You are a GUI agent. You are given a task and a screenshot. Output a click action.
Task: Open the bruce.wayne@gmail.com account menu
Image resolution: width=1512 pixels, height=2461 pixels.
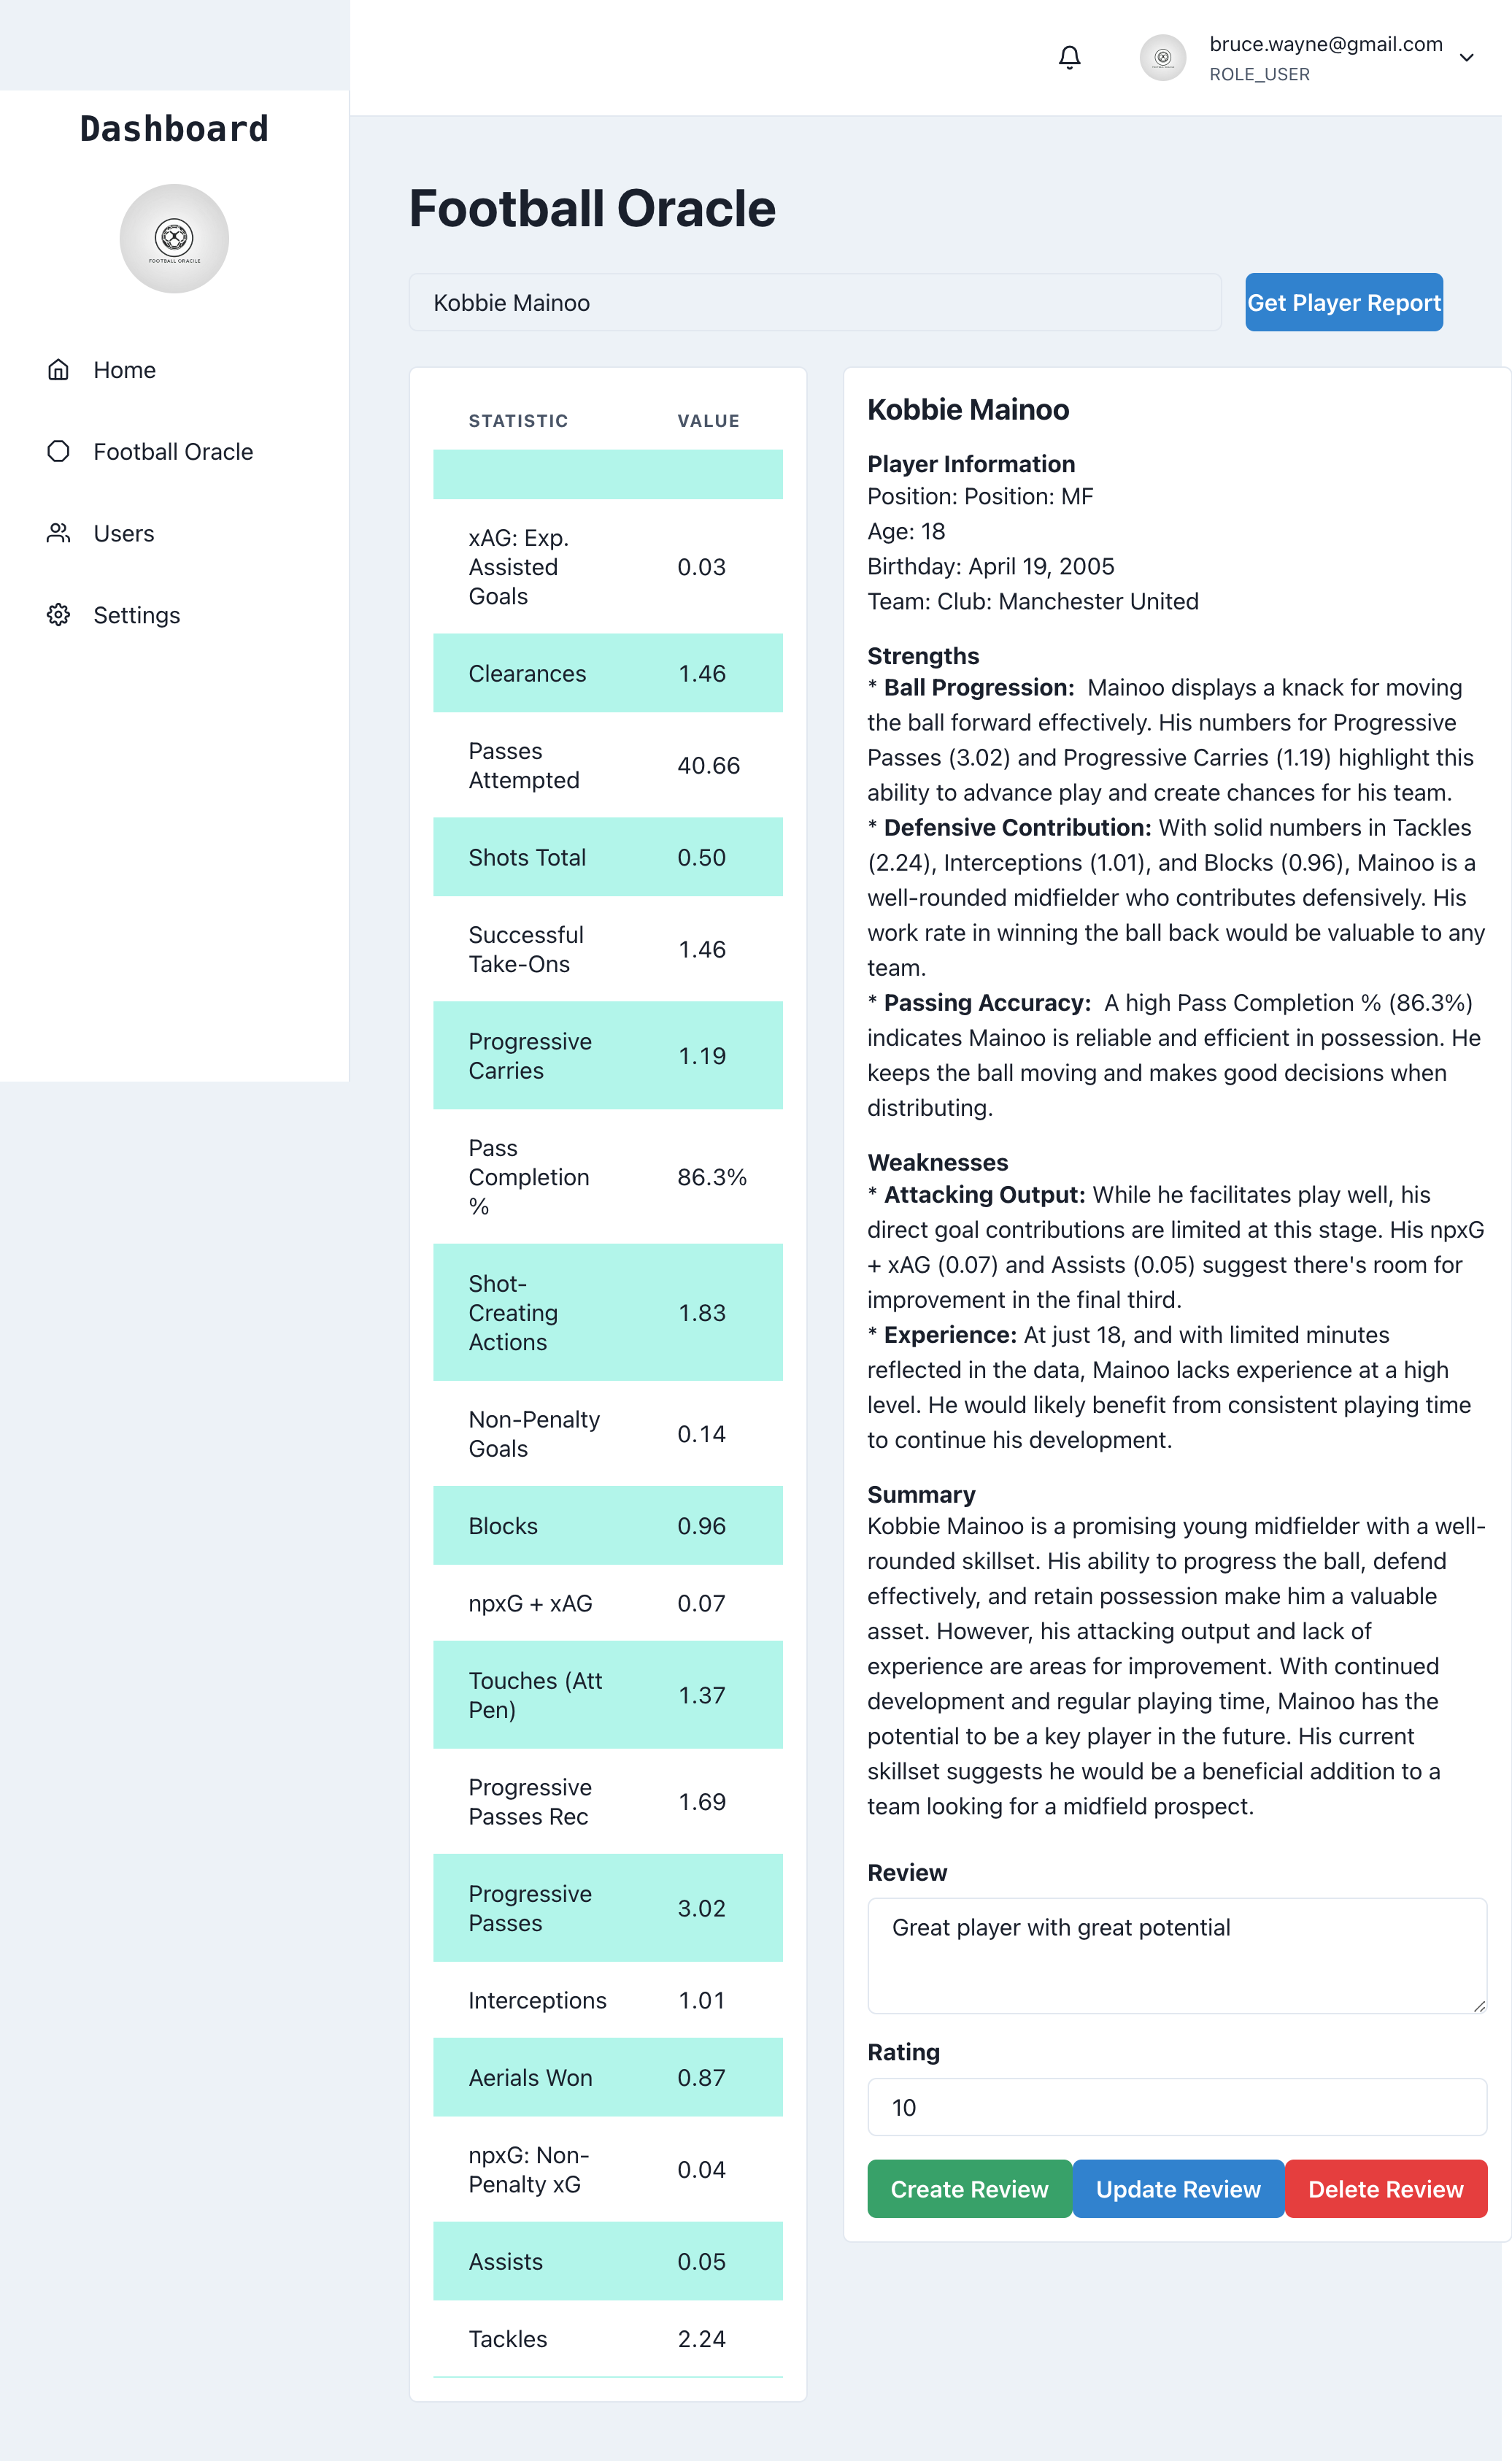coord(1325,44)
